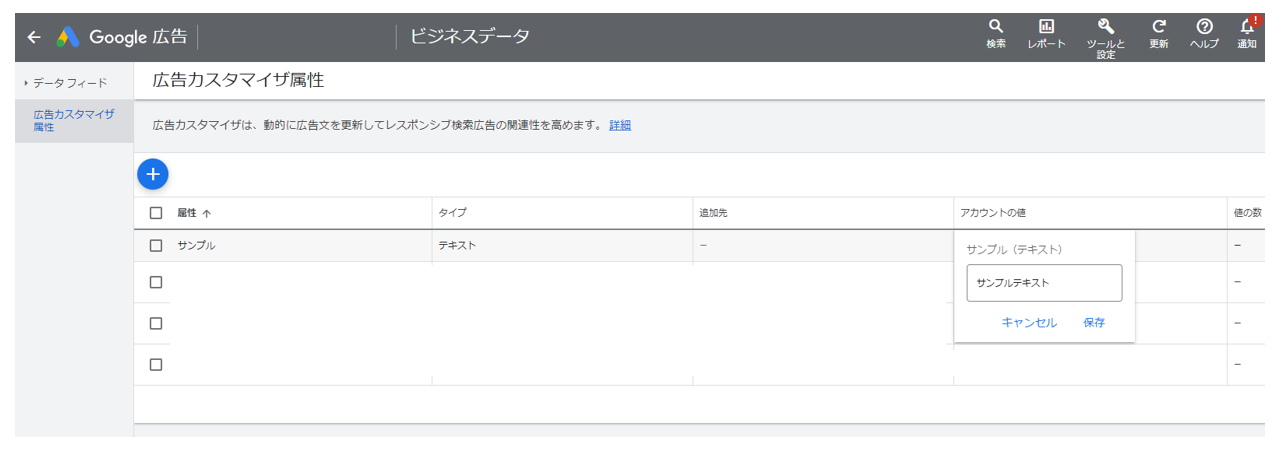
Task: Open ツールと設定 wrench menu
Action: click(x=1106, y=38)
